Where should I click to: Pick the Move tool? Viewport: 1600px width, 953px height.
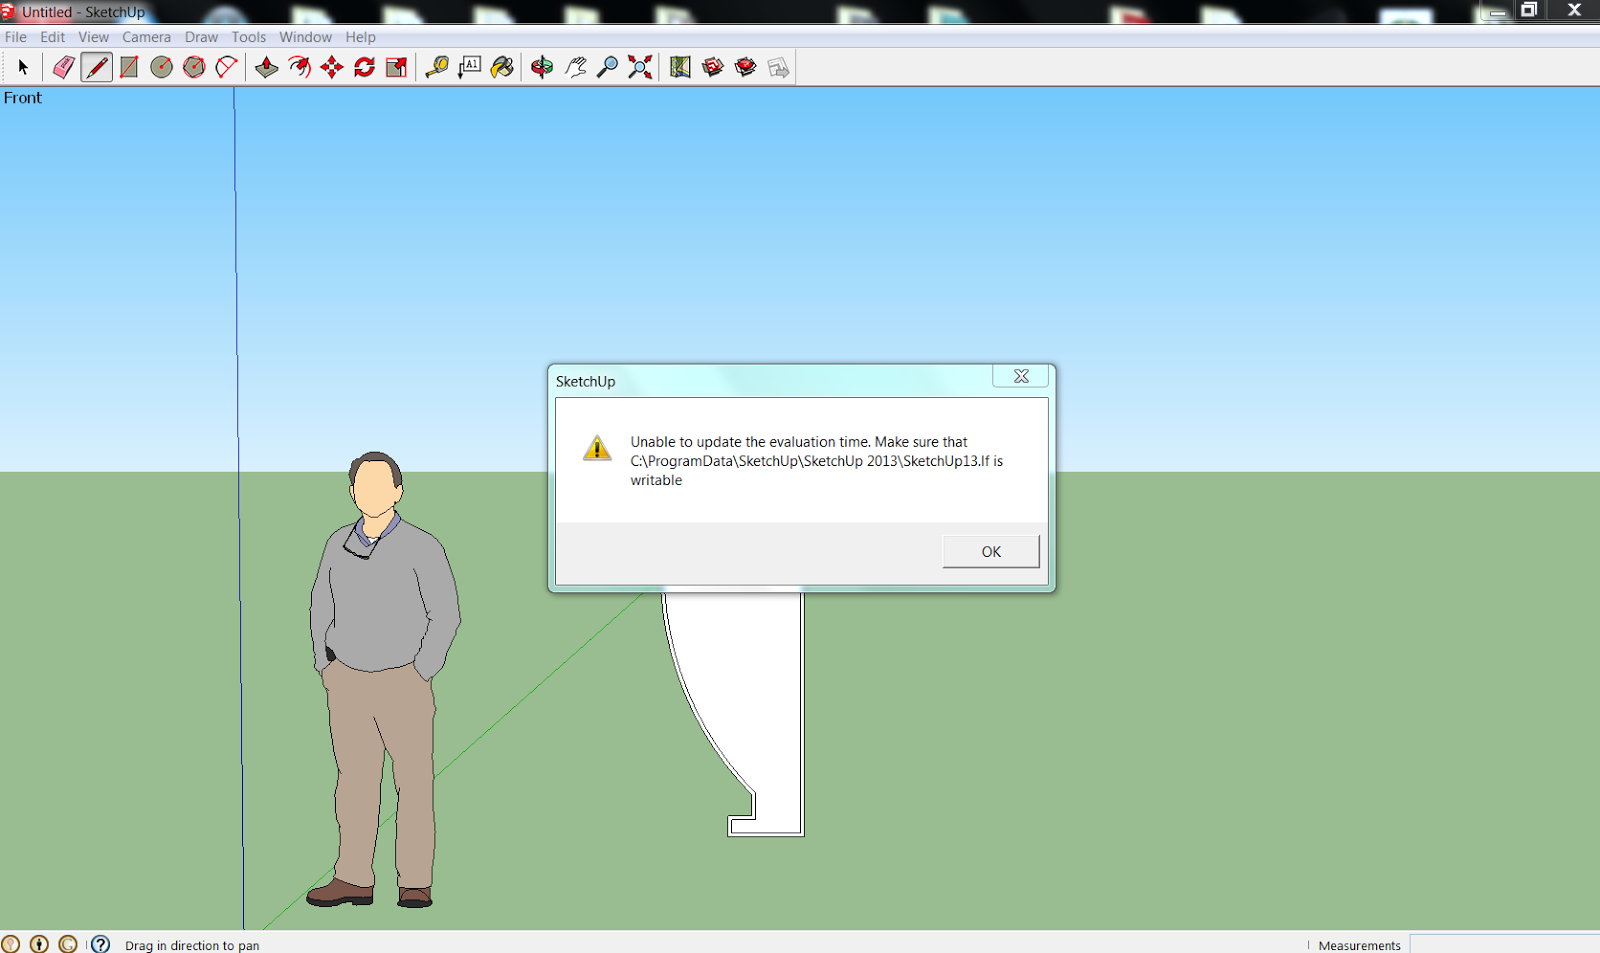(332, 67)
